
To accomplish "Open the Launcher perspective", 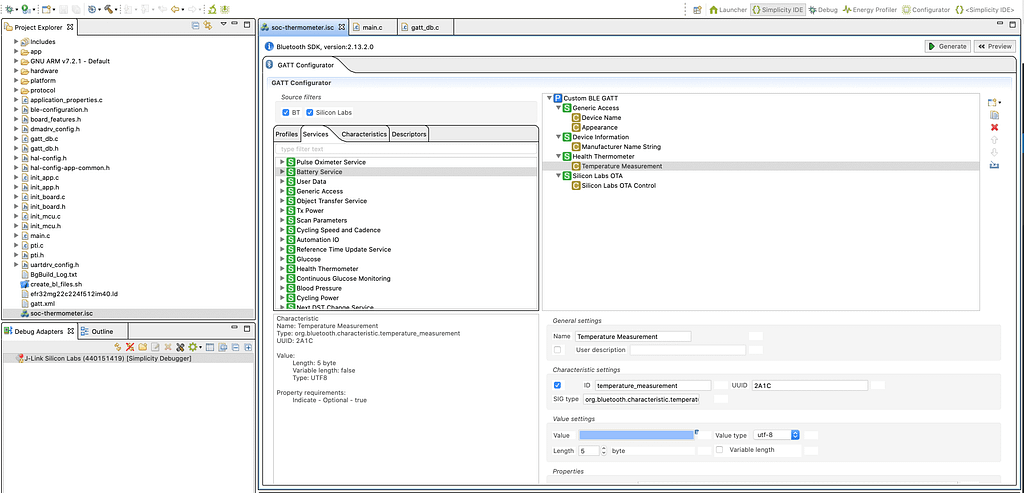I will pos(728,10).
